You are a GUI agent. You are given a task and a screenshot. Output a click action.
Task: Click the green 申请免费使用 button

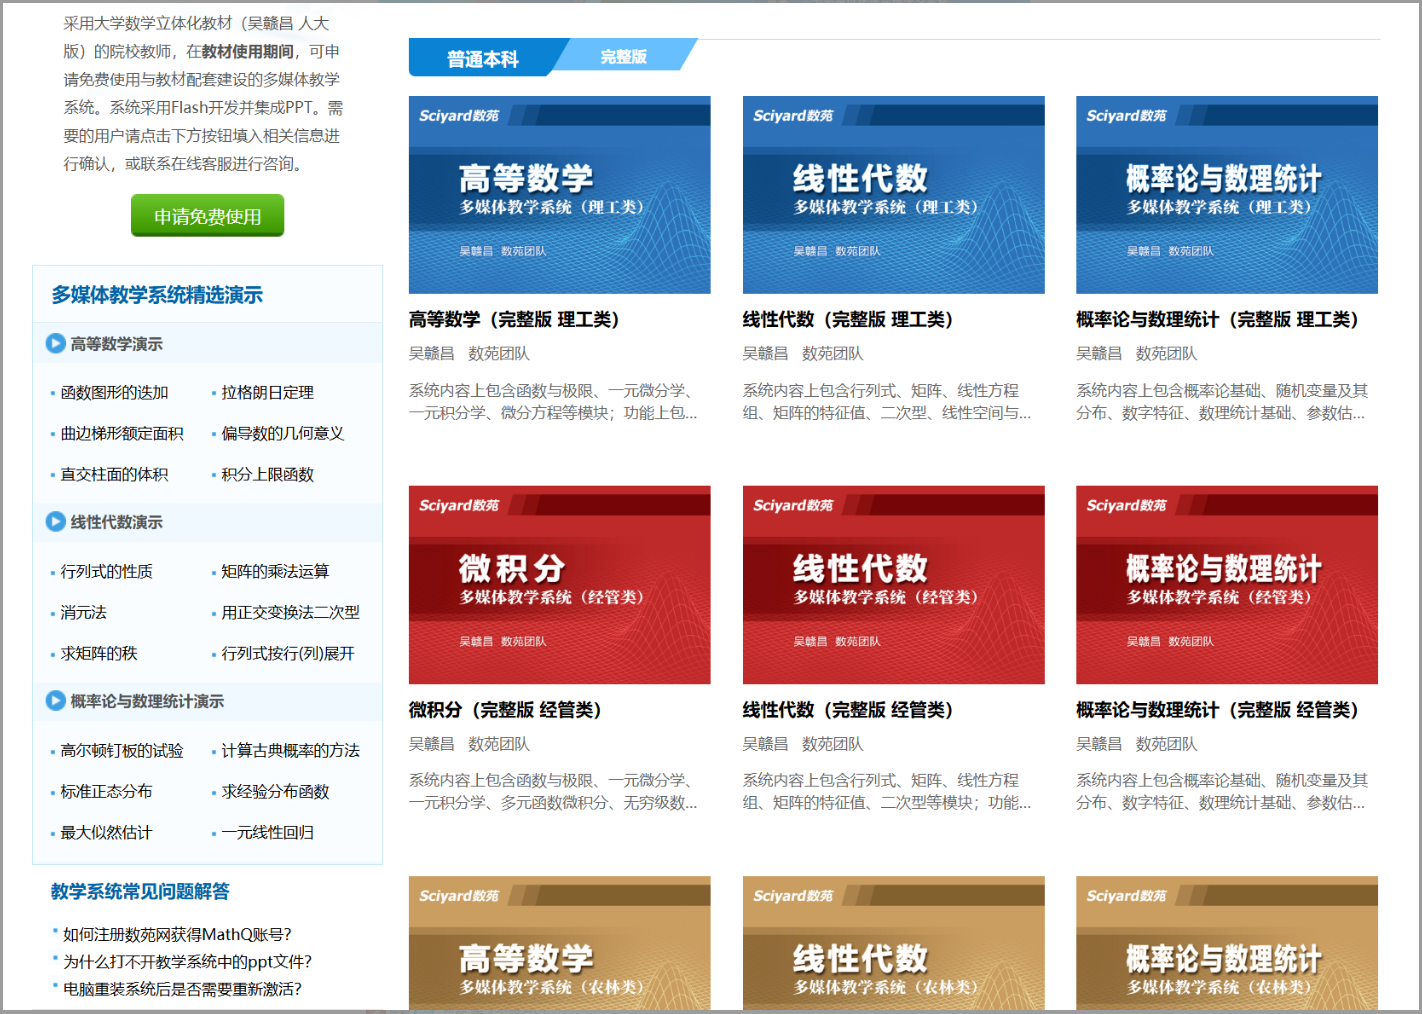pyautogui.click(x=208, y=216)
